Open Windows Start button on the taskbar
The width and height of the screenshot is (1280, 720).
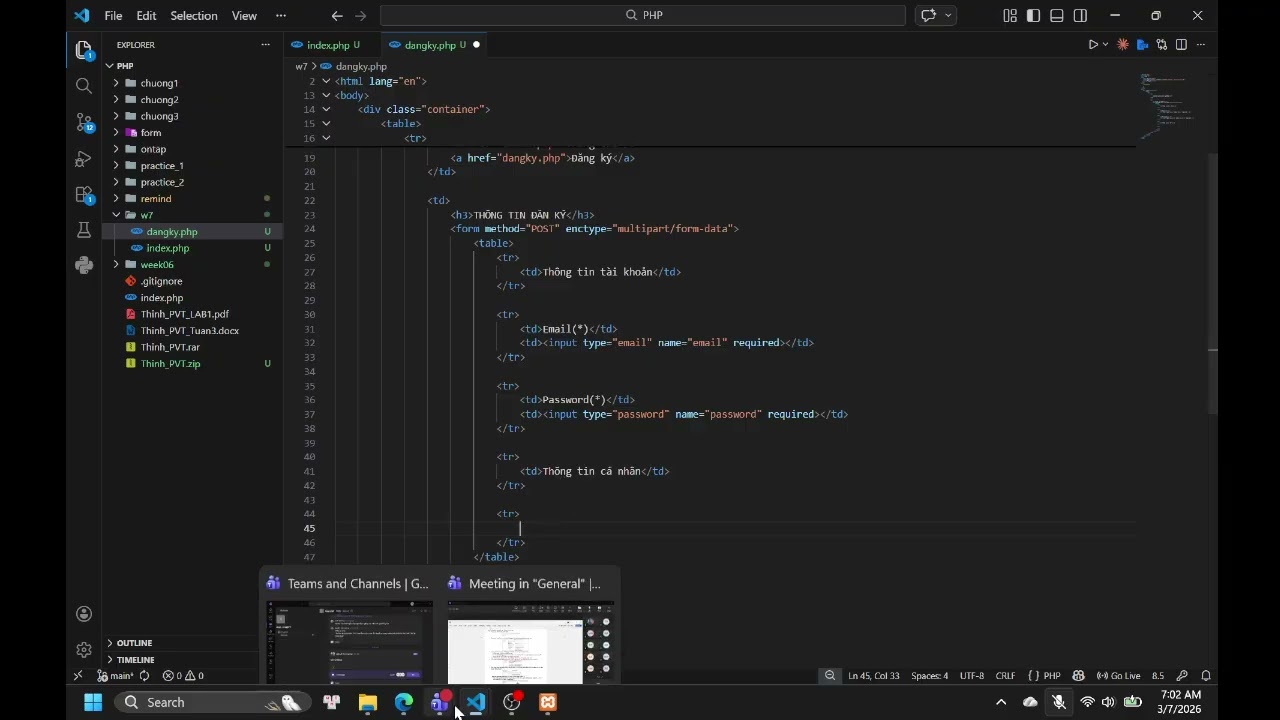pos(93,702)
